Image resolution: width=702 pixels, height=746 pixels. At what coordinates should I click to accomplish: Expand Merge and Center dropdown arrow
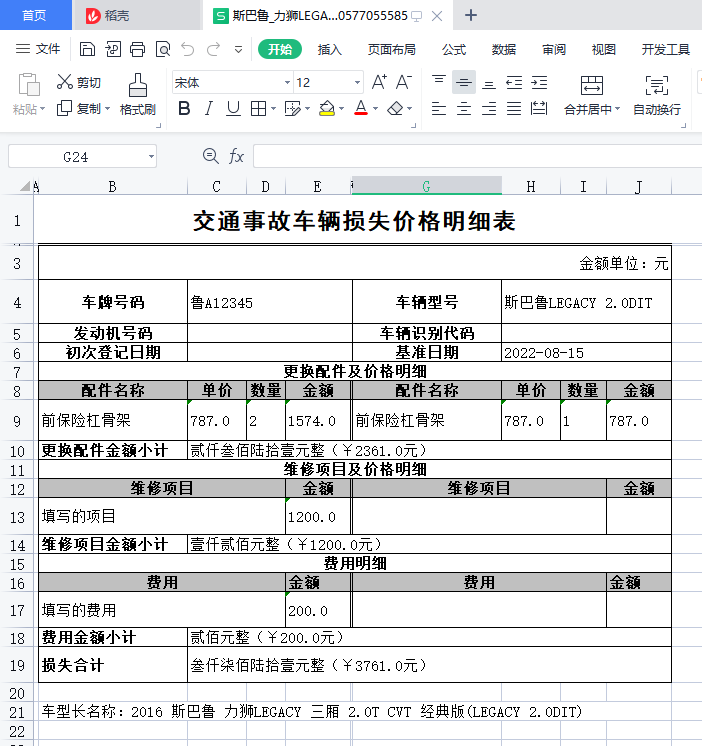point(617,109)
